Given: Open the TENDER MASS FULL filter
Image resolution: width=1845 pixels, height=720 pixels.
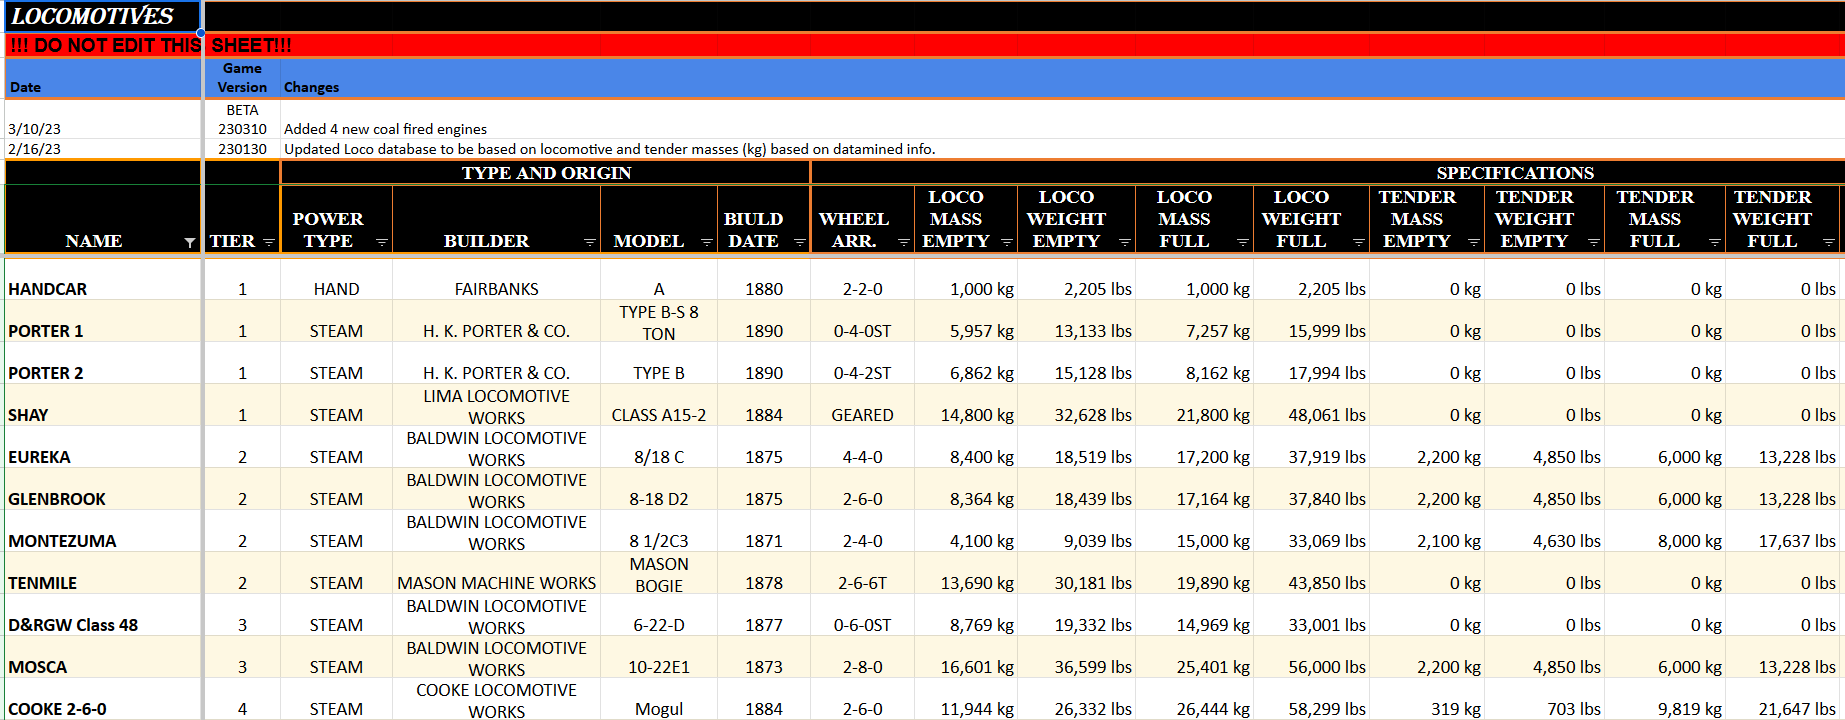Looking at the screenshot, I should coord(1714,243).
